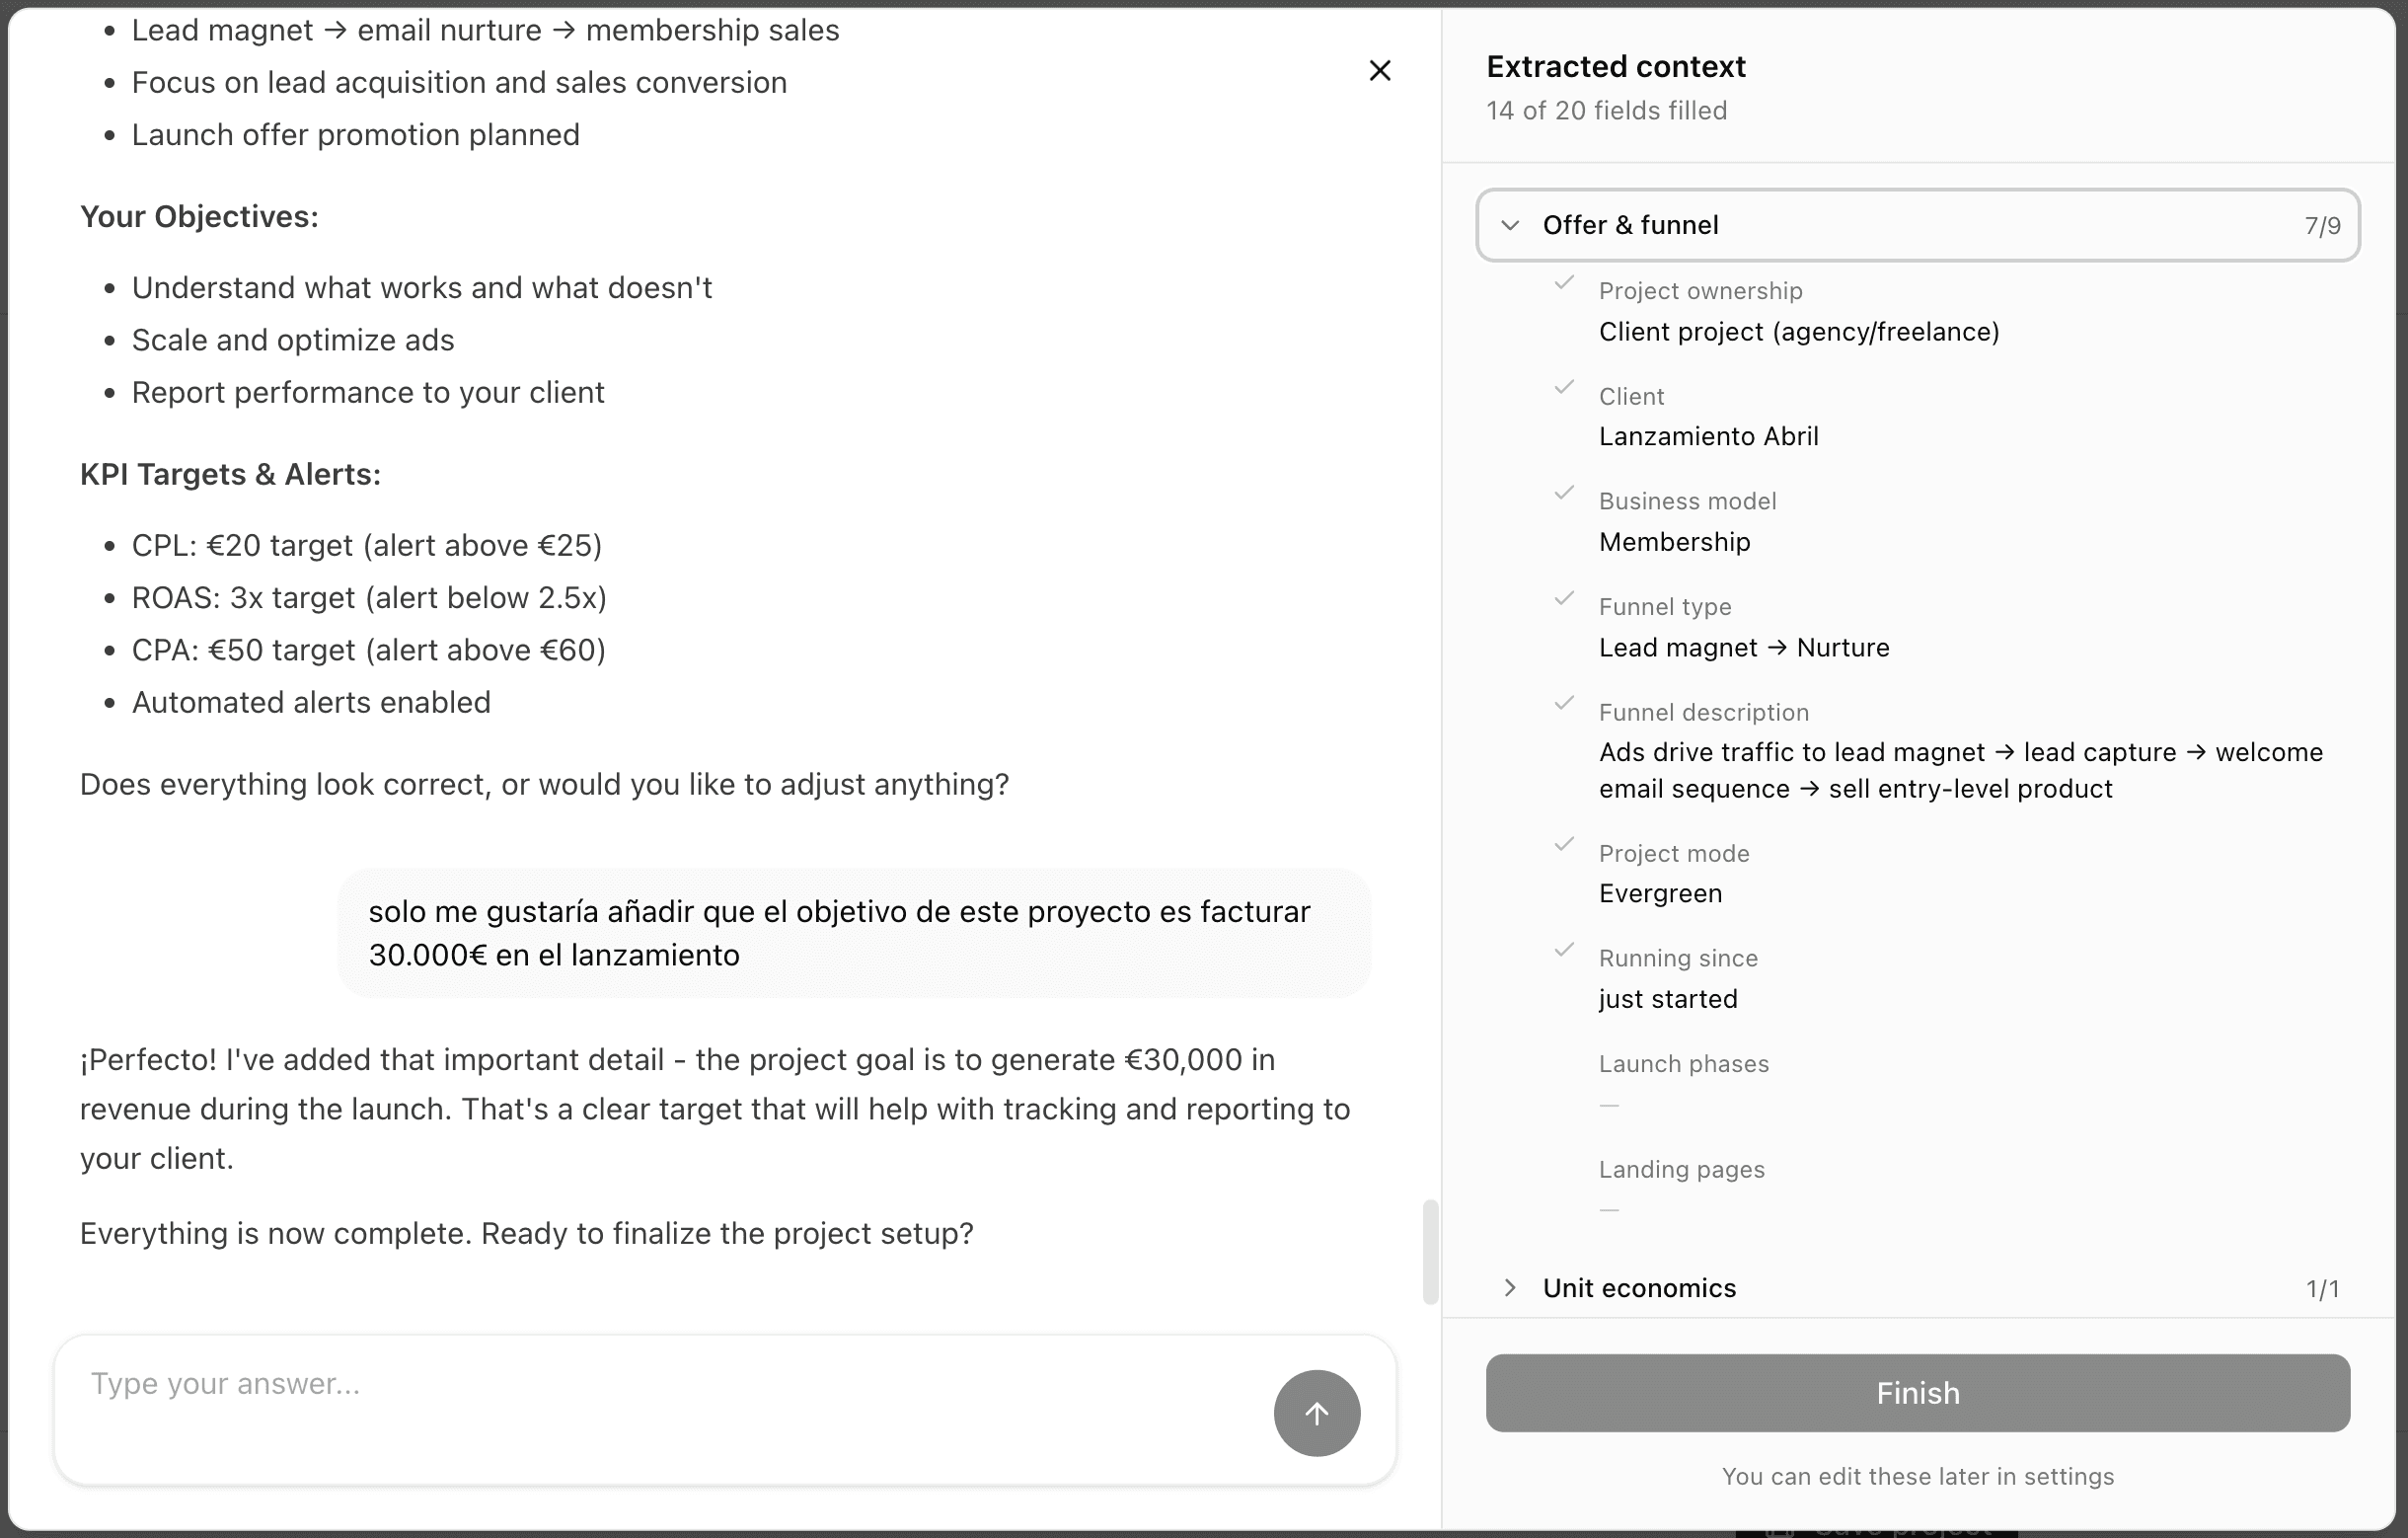
Task: Expand the Unit economics section
Action: click(1510, 1288)
